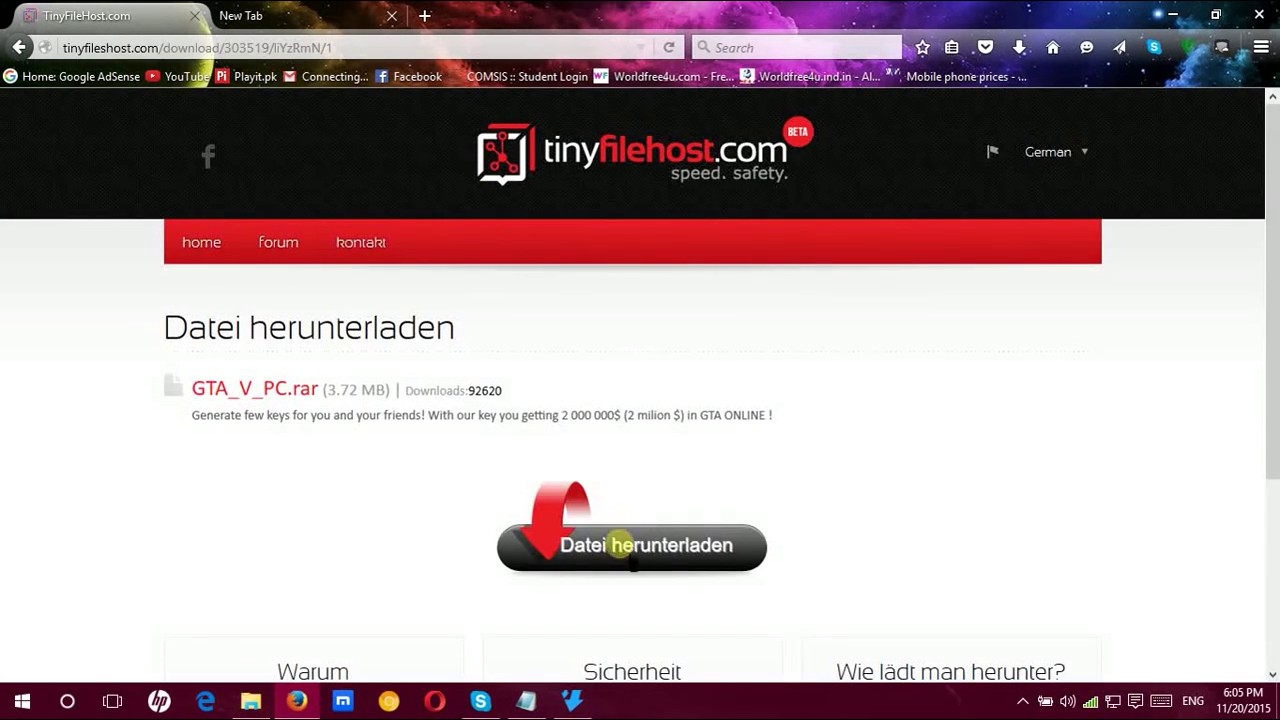
Task: Open a new tab with plus icon
Action: tap(425, 16)
